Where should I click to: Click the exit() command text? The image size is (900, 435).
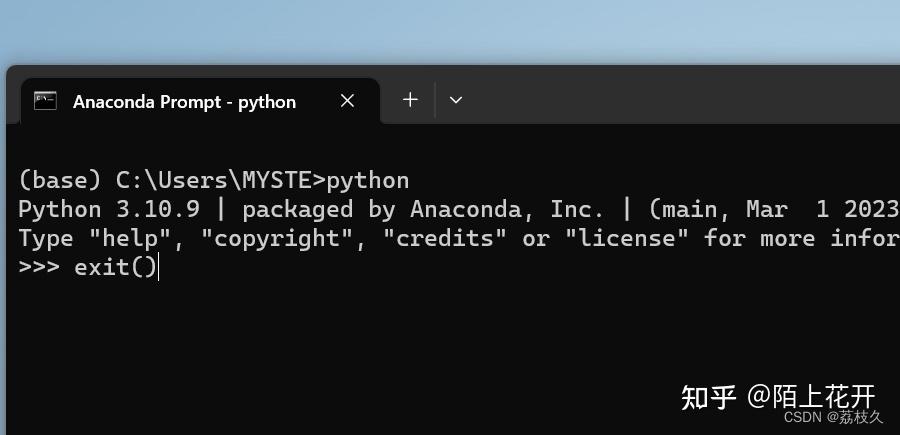[115, 267]
